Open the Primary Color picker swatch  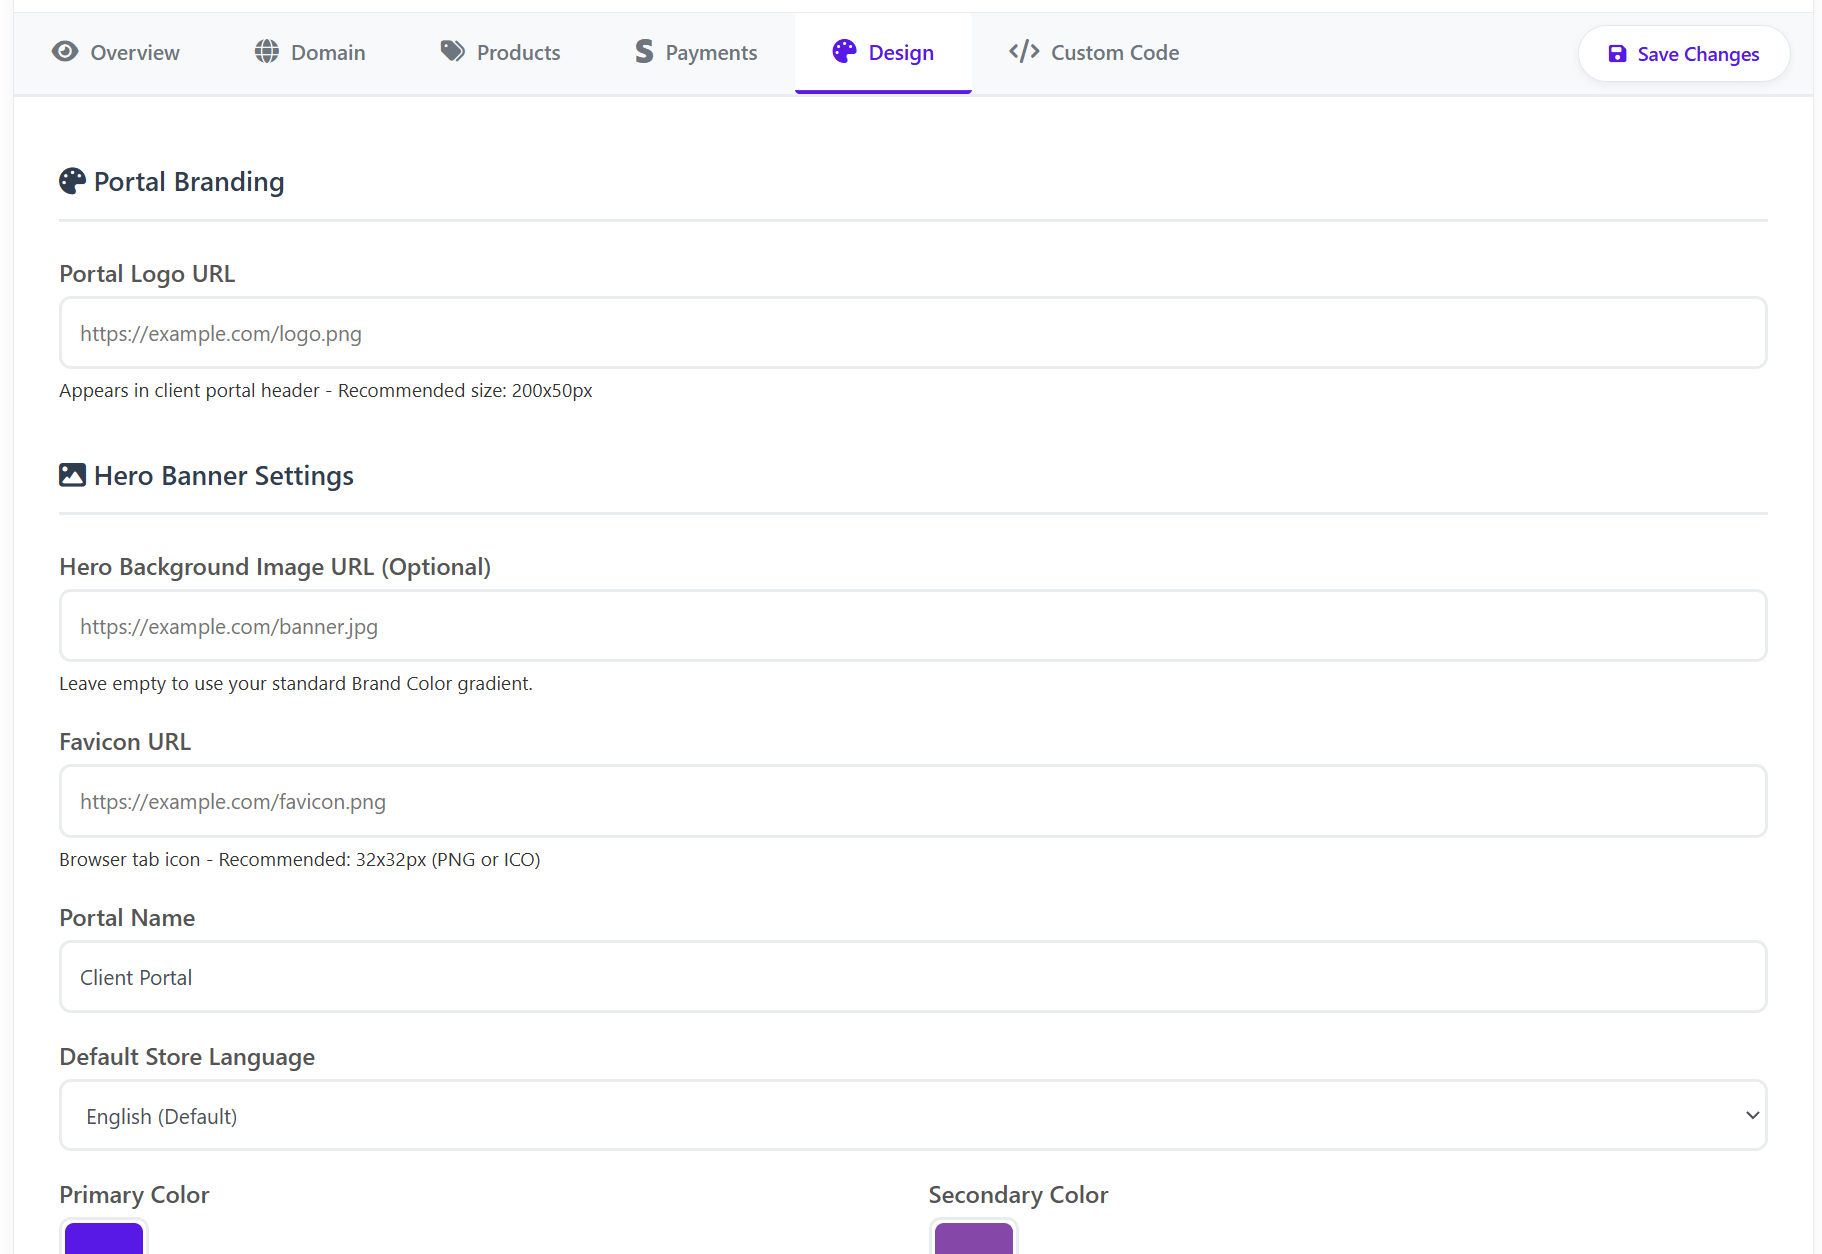(104, 1238)
